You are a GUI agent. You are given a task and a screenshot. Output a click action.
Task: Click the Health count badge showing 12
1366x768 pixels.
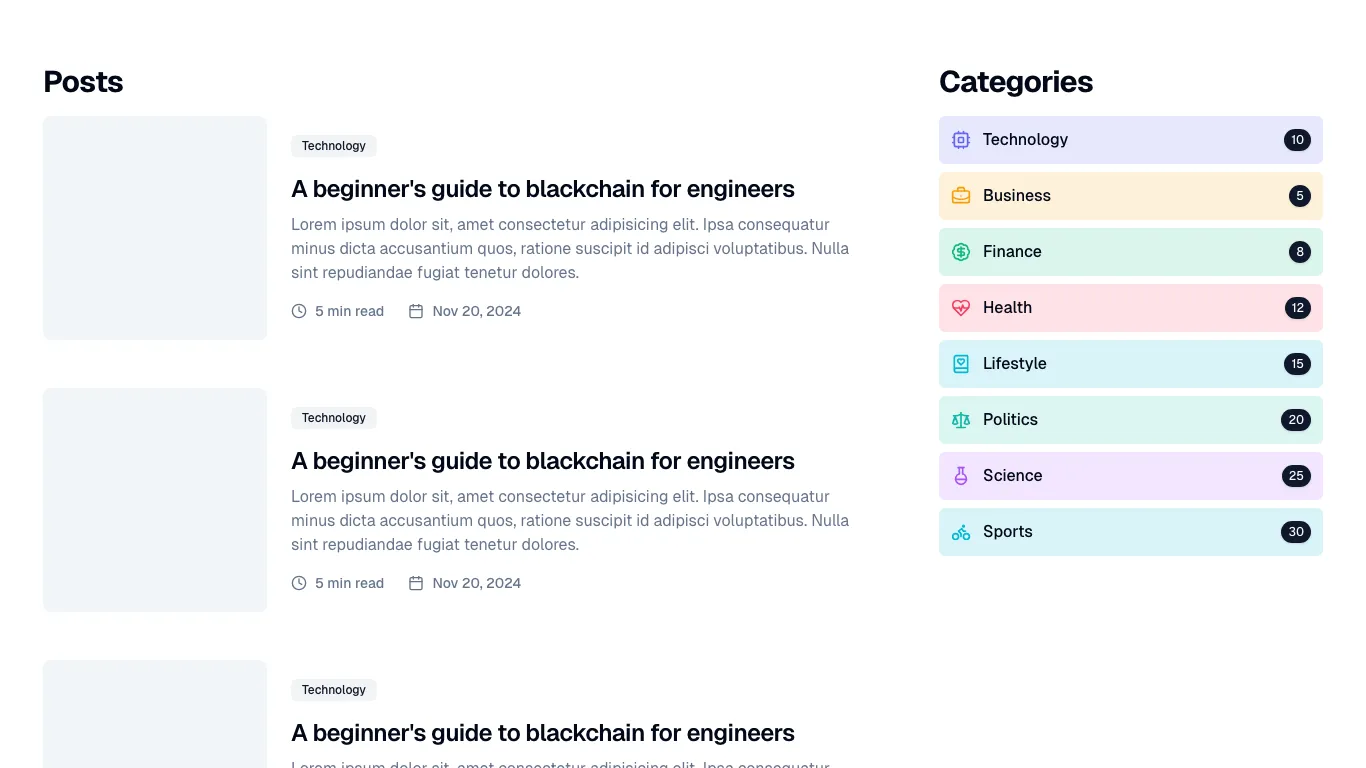[x=1297, y=308]
